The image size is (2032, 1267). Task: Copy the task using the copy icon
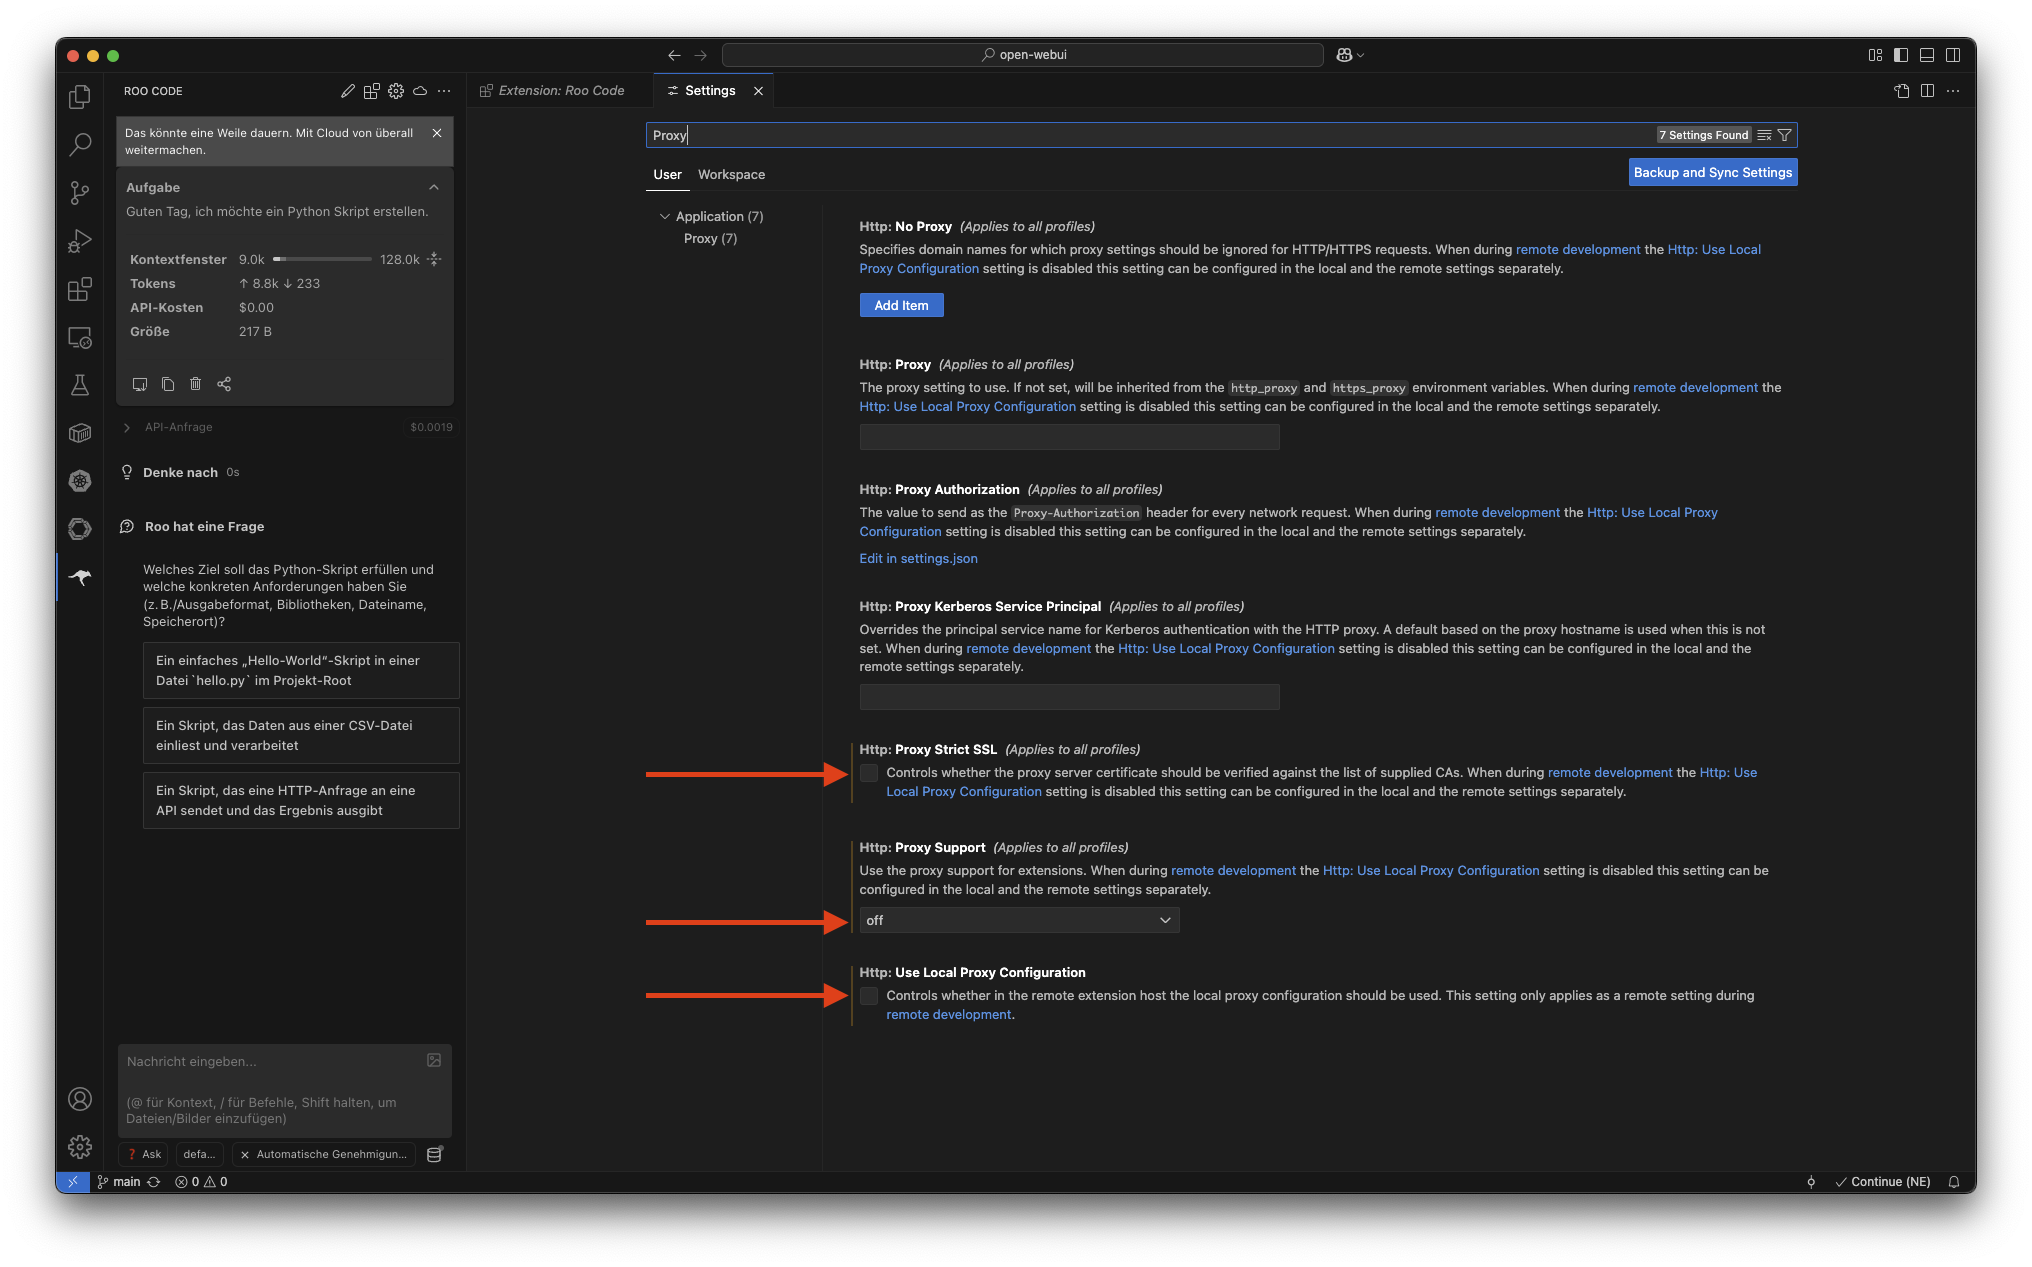pos(168,384)
